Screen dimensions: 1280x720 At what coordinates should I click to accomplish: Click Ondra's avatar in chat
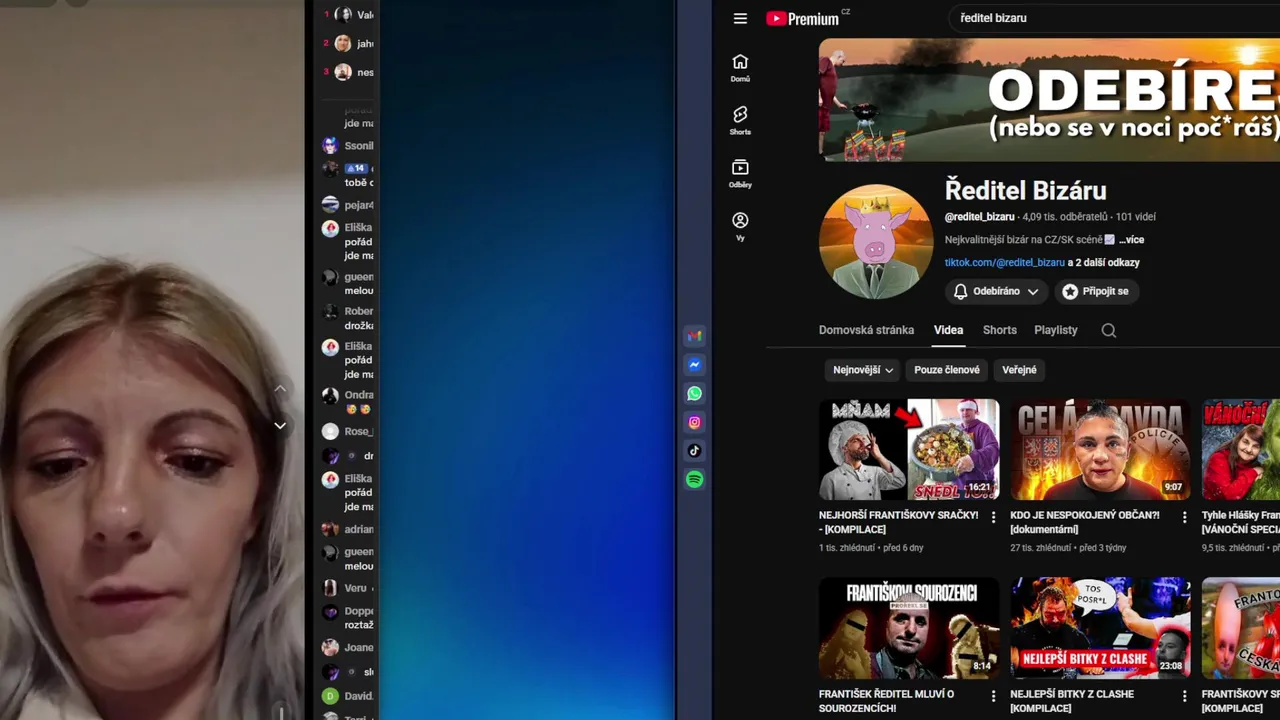(x=330, y=395)
